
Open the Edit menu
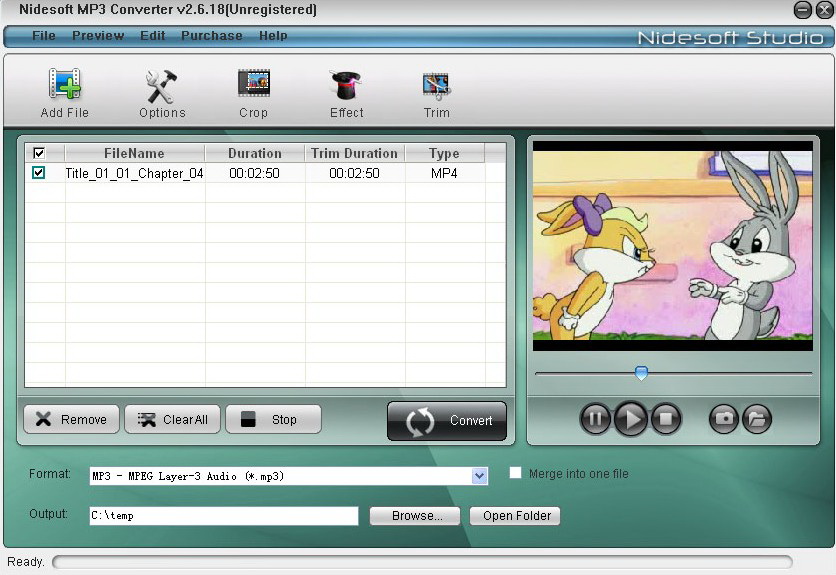[152, 36]
